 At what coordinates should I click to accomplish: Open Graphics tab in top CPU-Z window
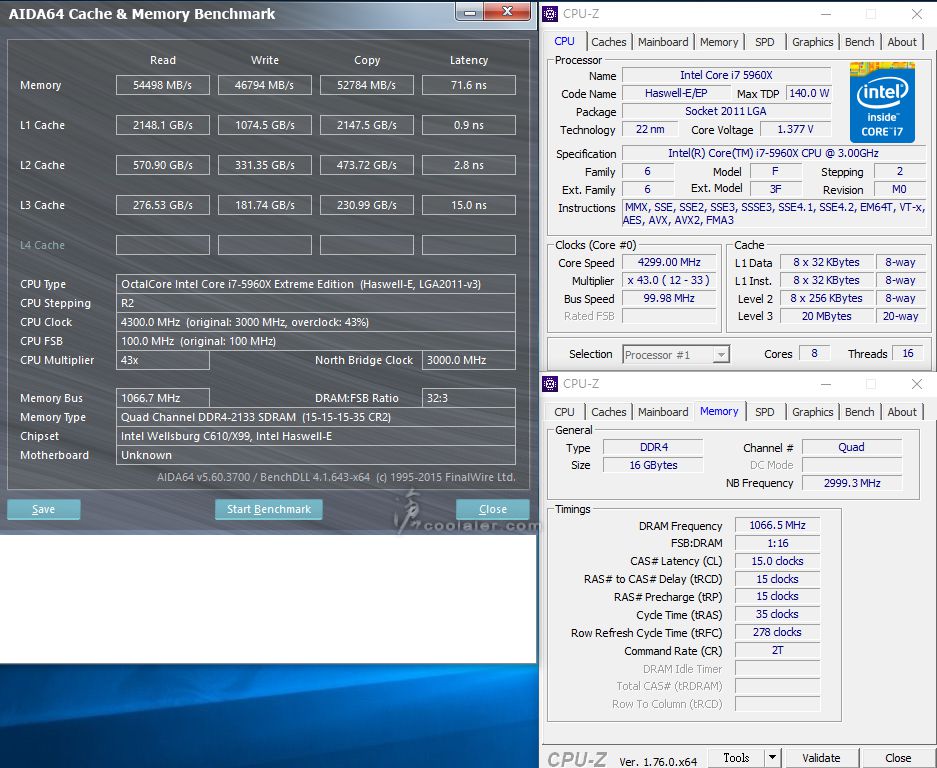click(812, 42)
